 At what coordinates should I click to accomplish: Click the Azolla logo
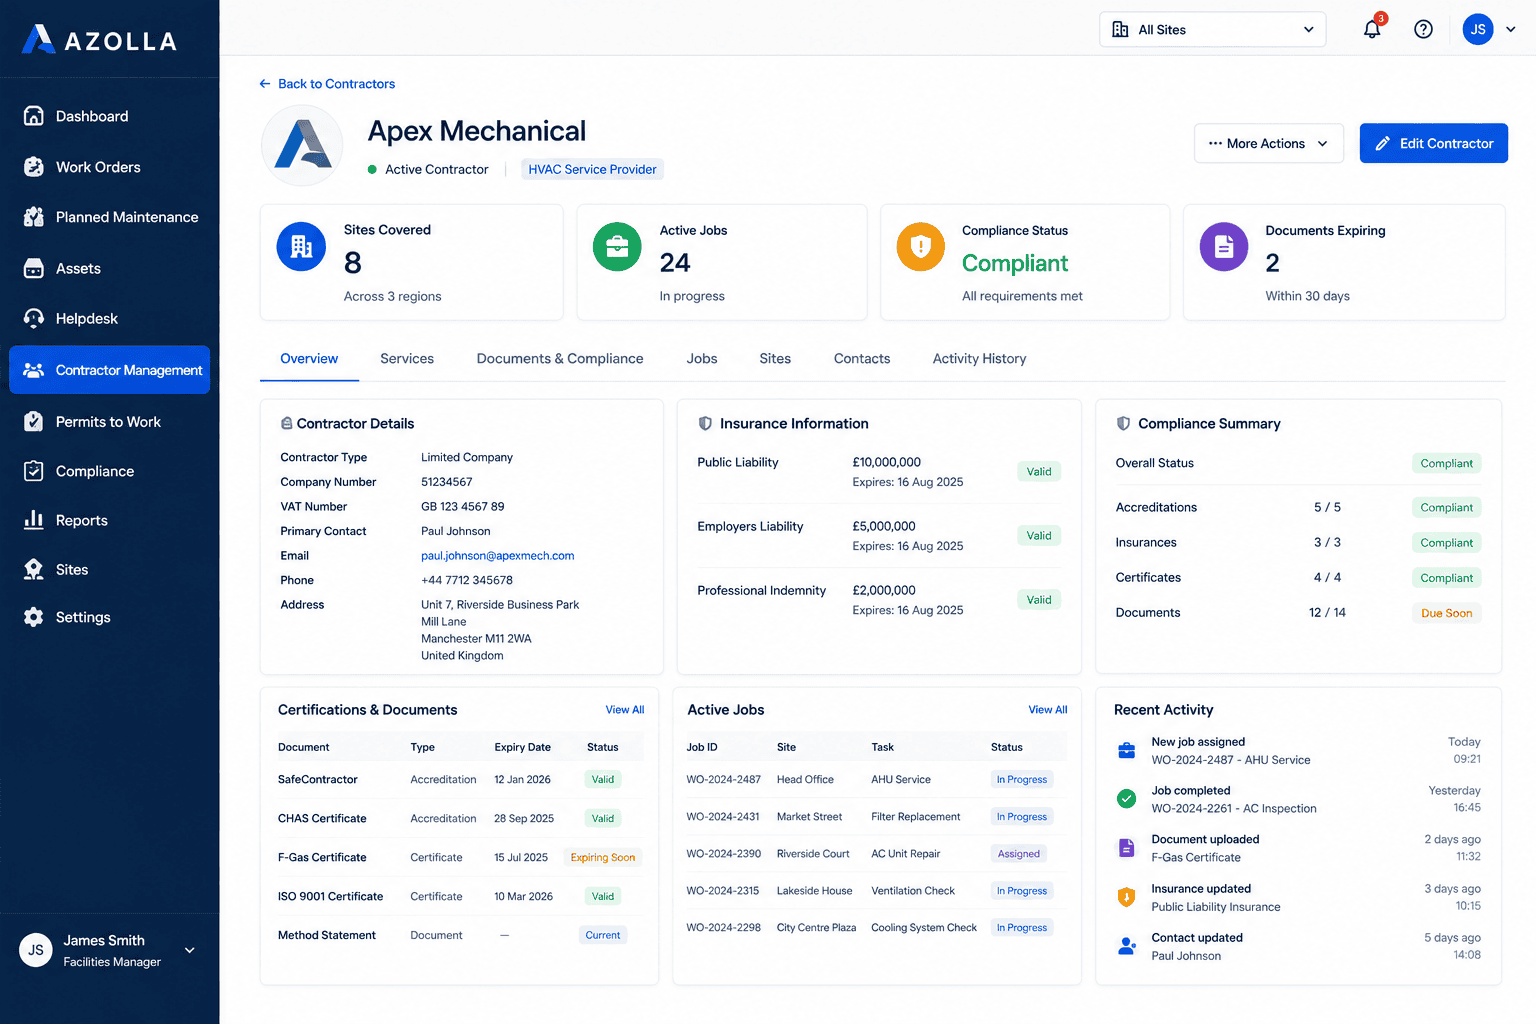pos(99,40)
